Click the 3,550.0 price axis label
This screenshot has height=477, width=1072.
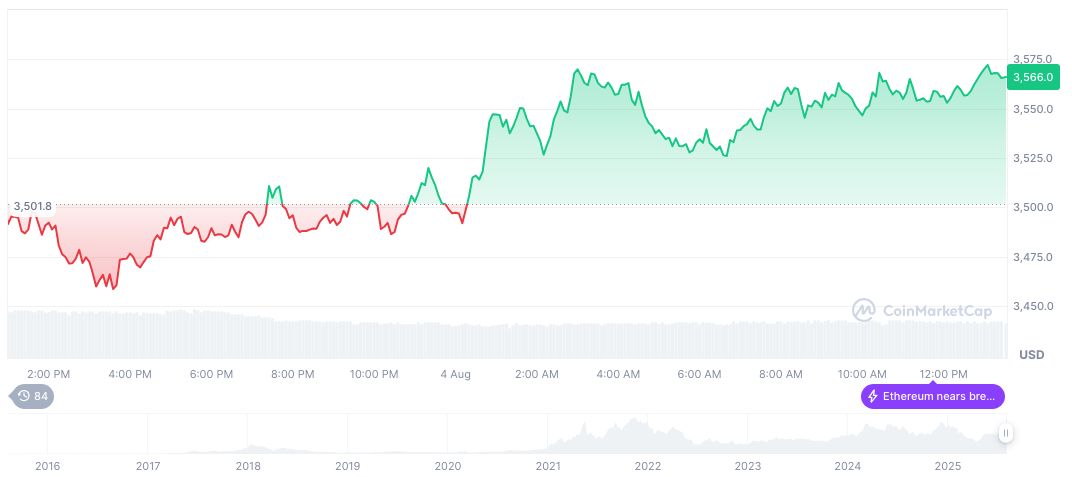pyautogui.click(x=1032, y=108)
